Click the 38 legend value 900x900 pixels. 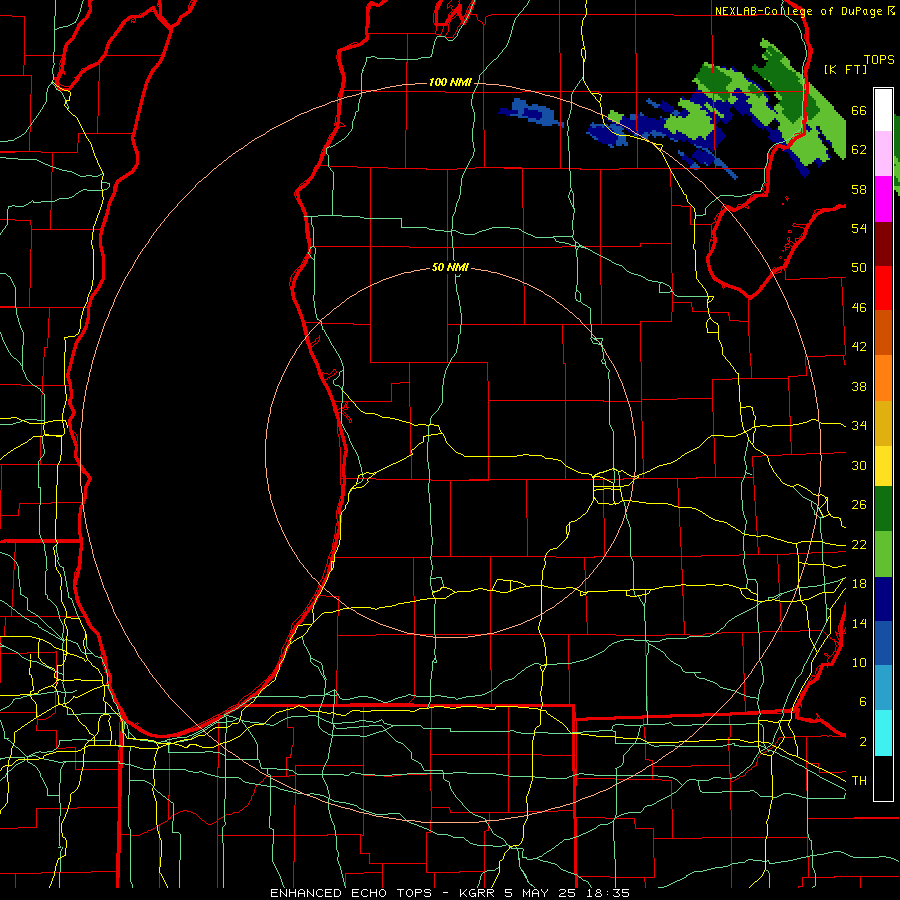[x=859, y=386]
